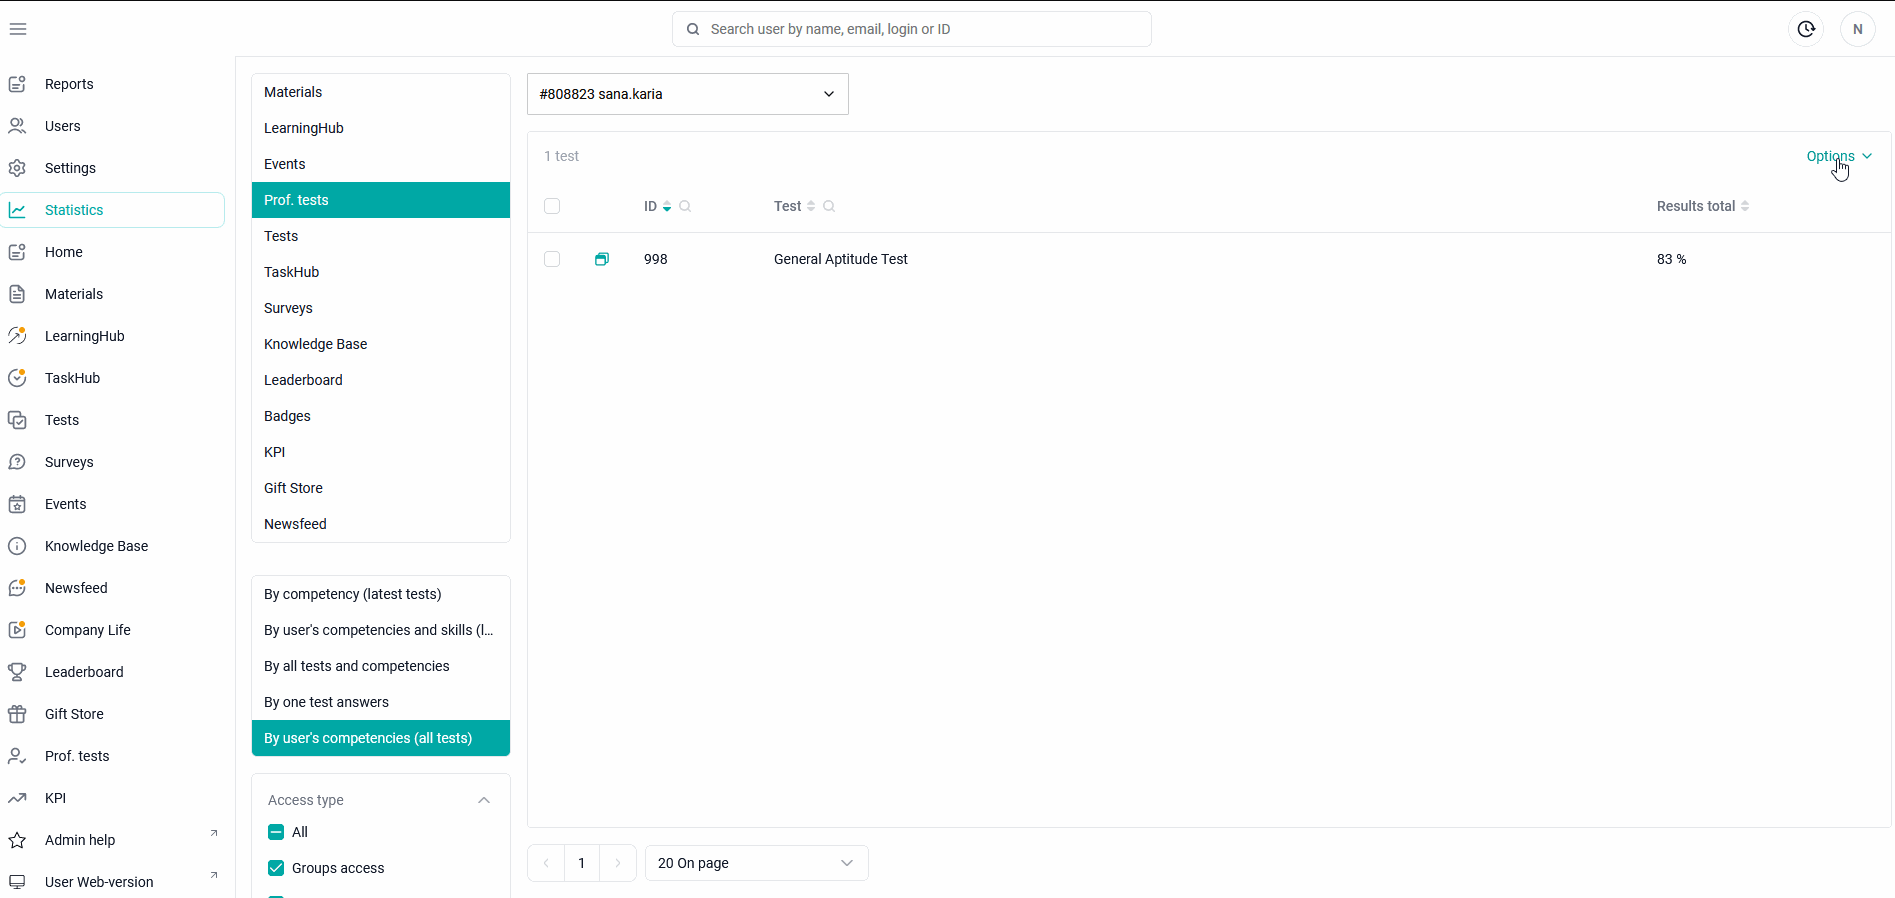The height and width of the screenshot is (898, 1895).
Task: Click the Gift Store present icon
Action: (x=17, y=714)
